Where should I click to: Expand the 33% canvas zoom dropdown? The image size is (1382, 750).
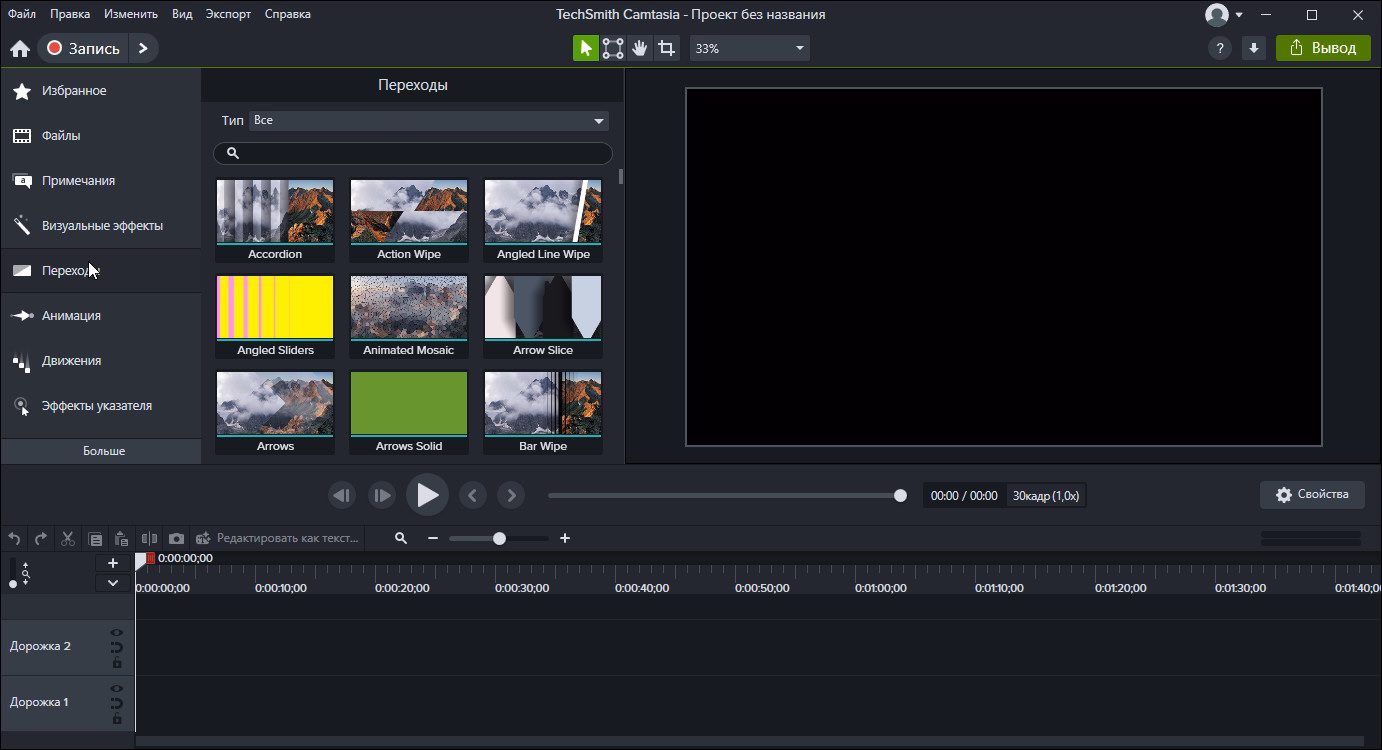[799, 48]
